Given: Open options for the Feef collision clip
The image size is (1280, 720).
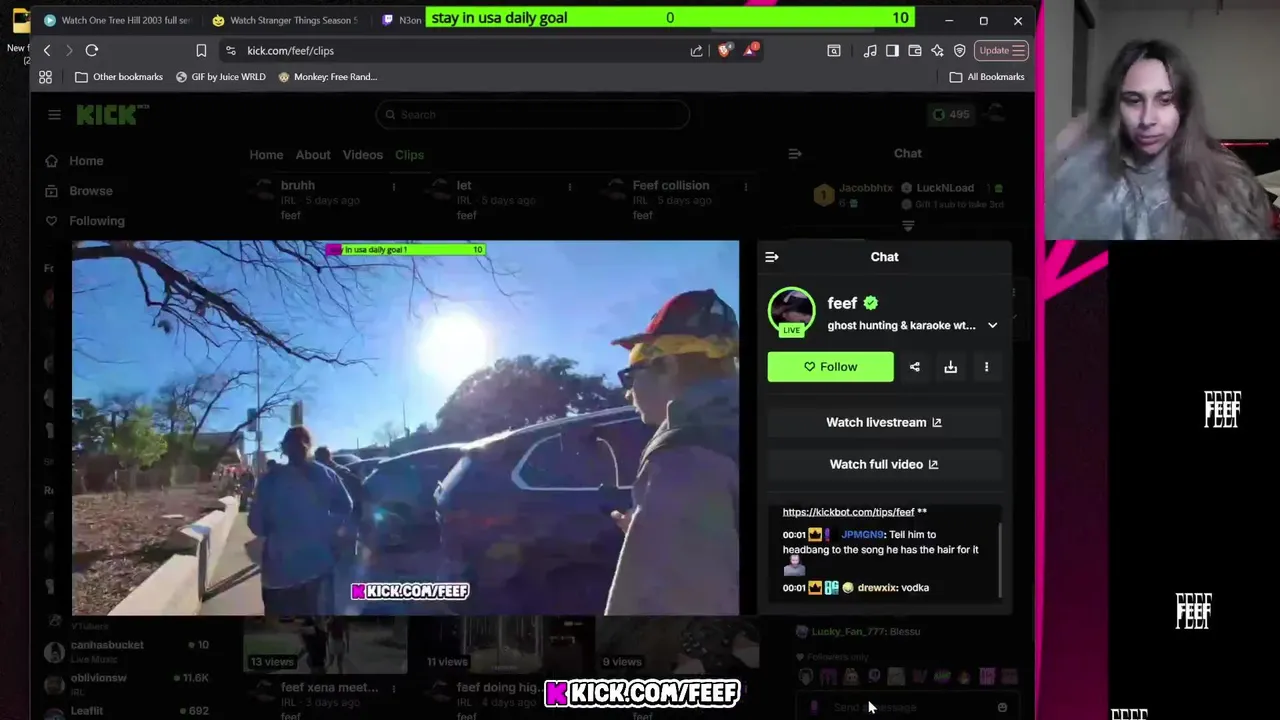Looking at the screenshot, I should click(745, 187).
